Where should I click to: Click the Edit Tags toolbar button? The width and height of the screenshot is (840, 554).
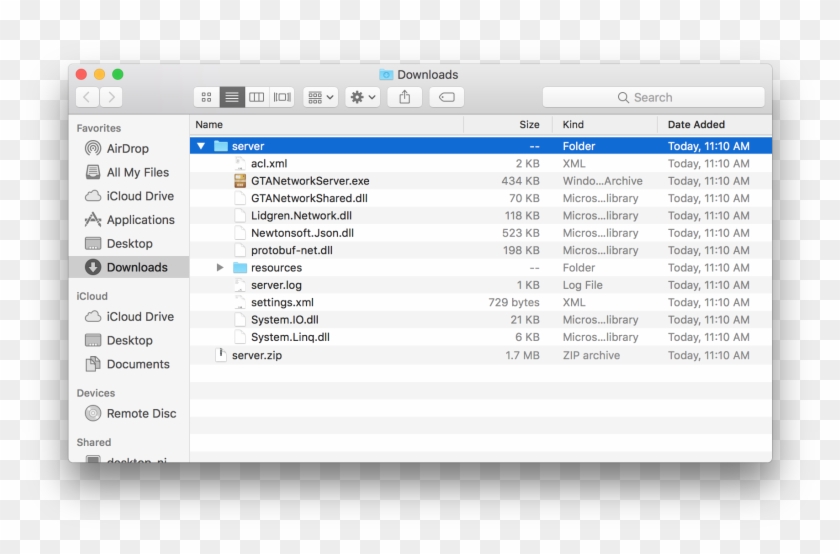[x=446, y=97]
